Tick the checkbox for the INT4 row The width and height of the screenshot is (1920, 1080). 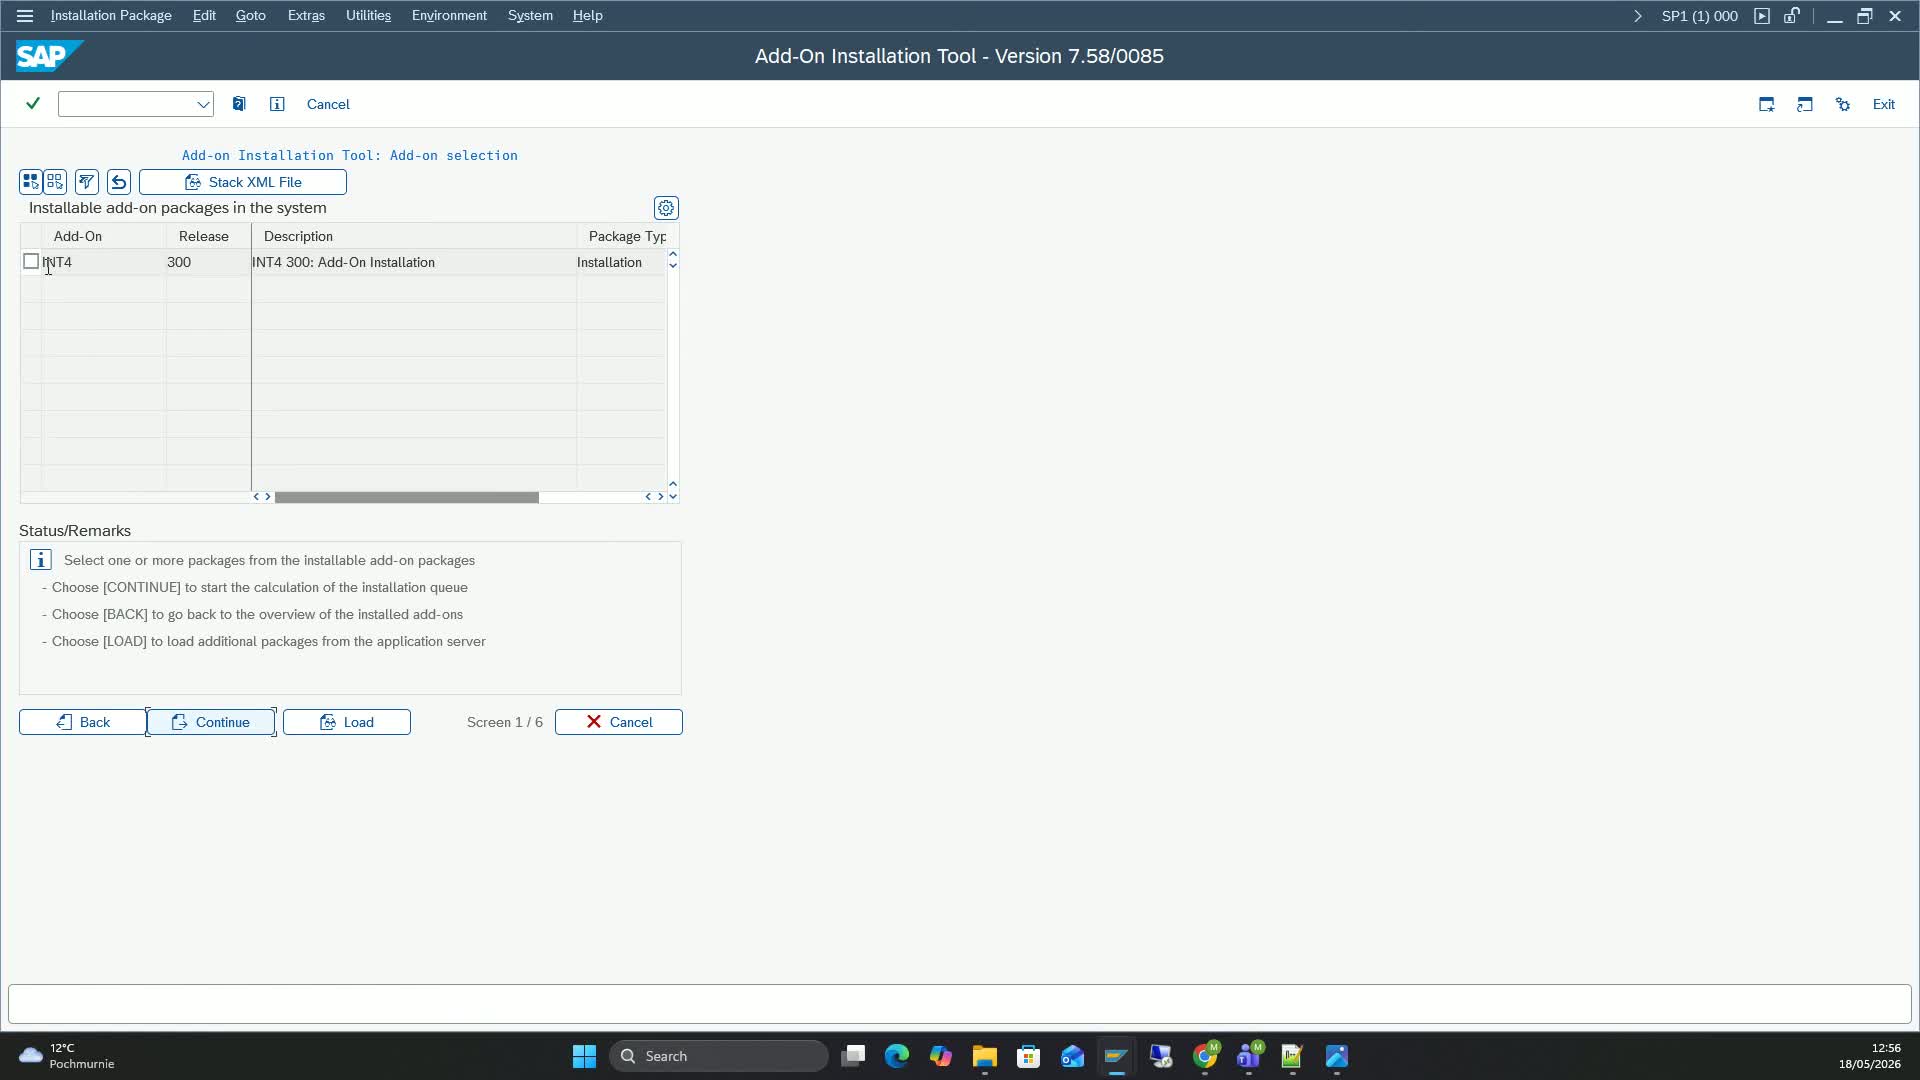pos(31,262)
